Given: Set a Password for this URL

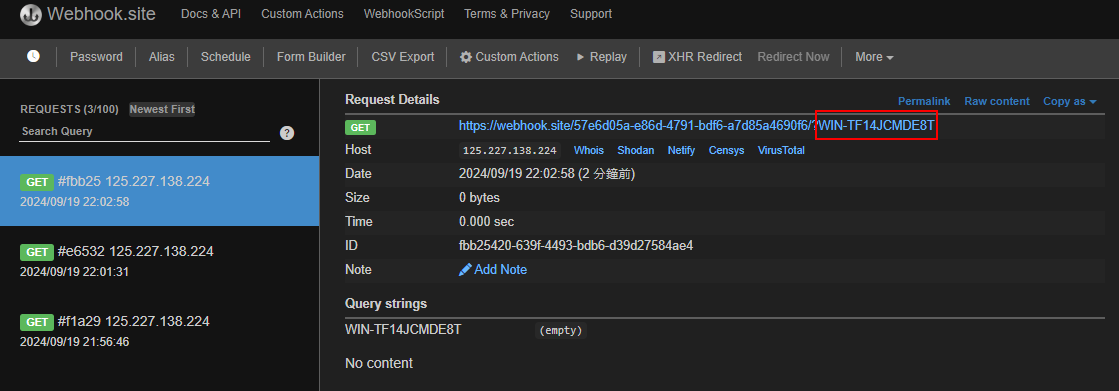Looking at the screenshot, I should click(96, 57).
